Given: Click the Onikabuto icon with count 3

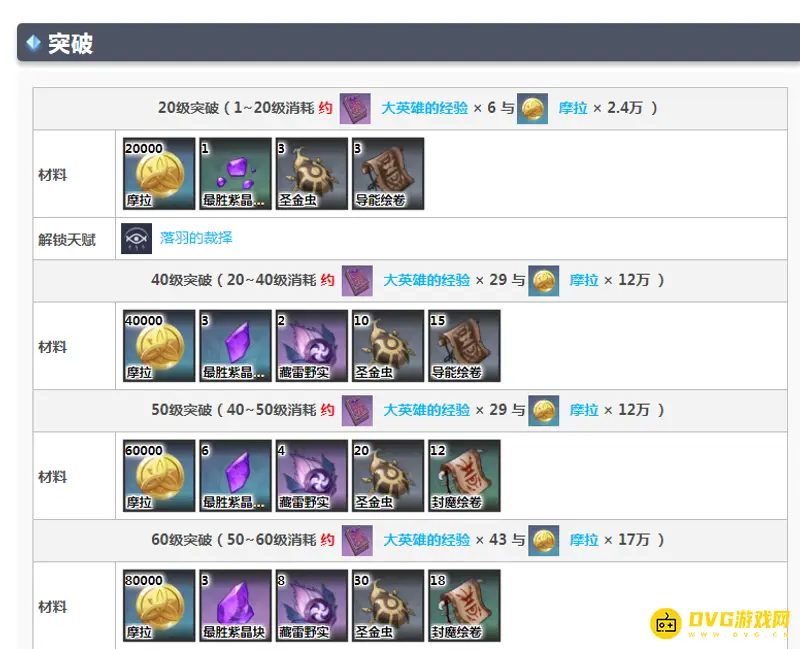Looking at the screenshot, I should (312, 173).
